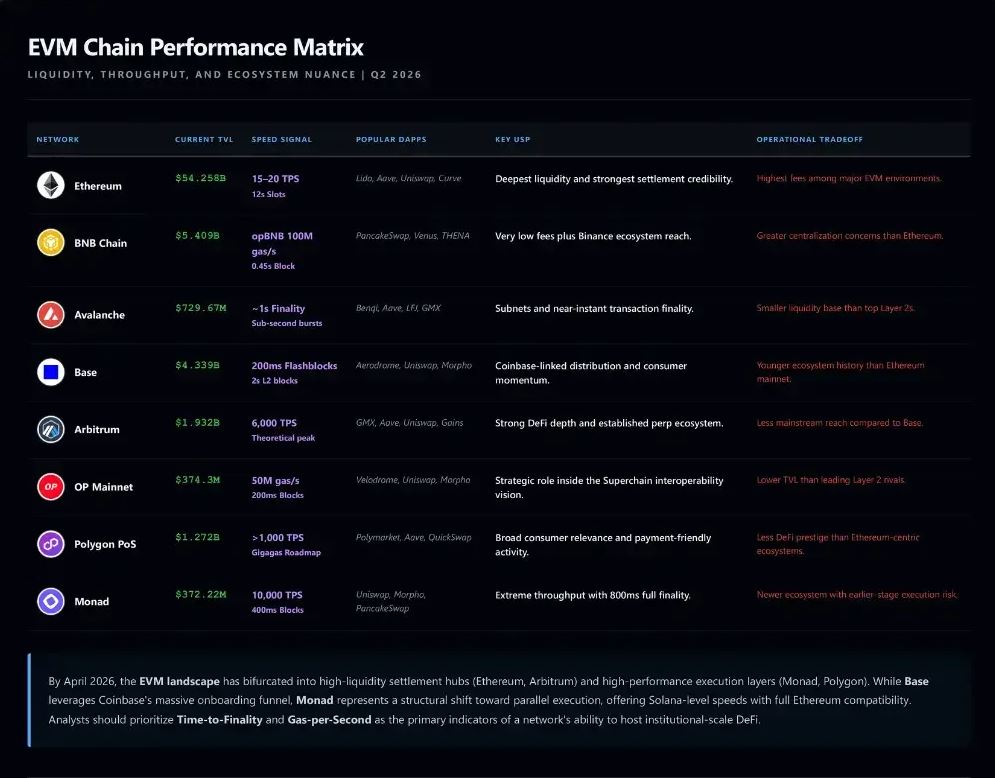Click the Extreme throughput 800ms finality USP
This screenshot has height=778, width=995.
593,595
